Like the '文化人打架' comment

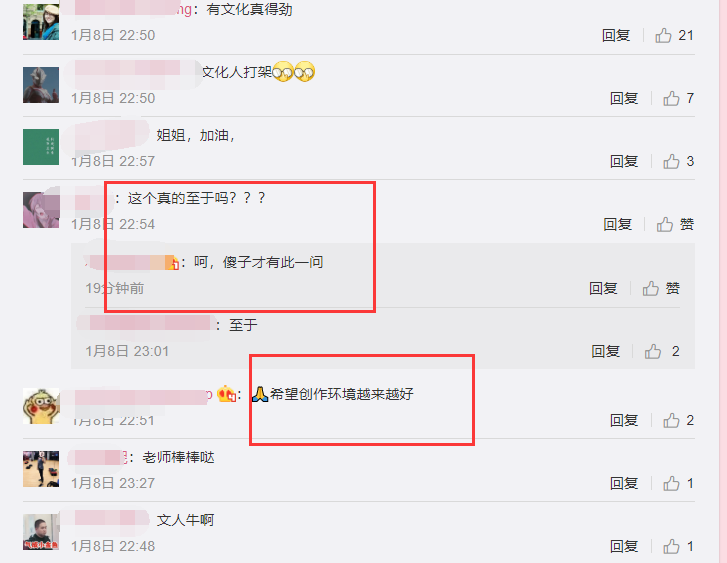(x=678, y=98)
